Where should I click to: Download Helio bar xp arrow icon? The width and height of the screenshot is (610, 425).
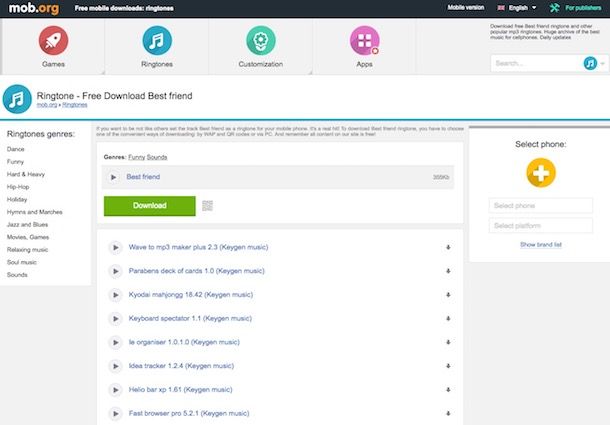click(448, 390)
